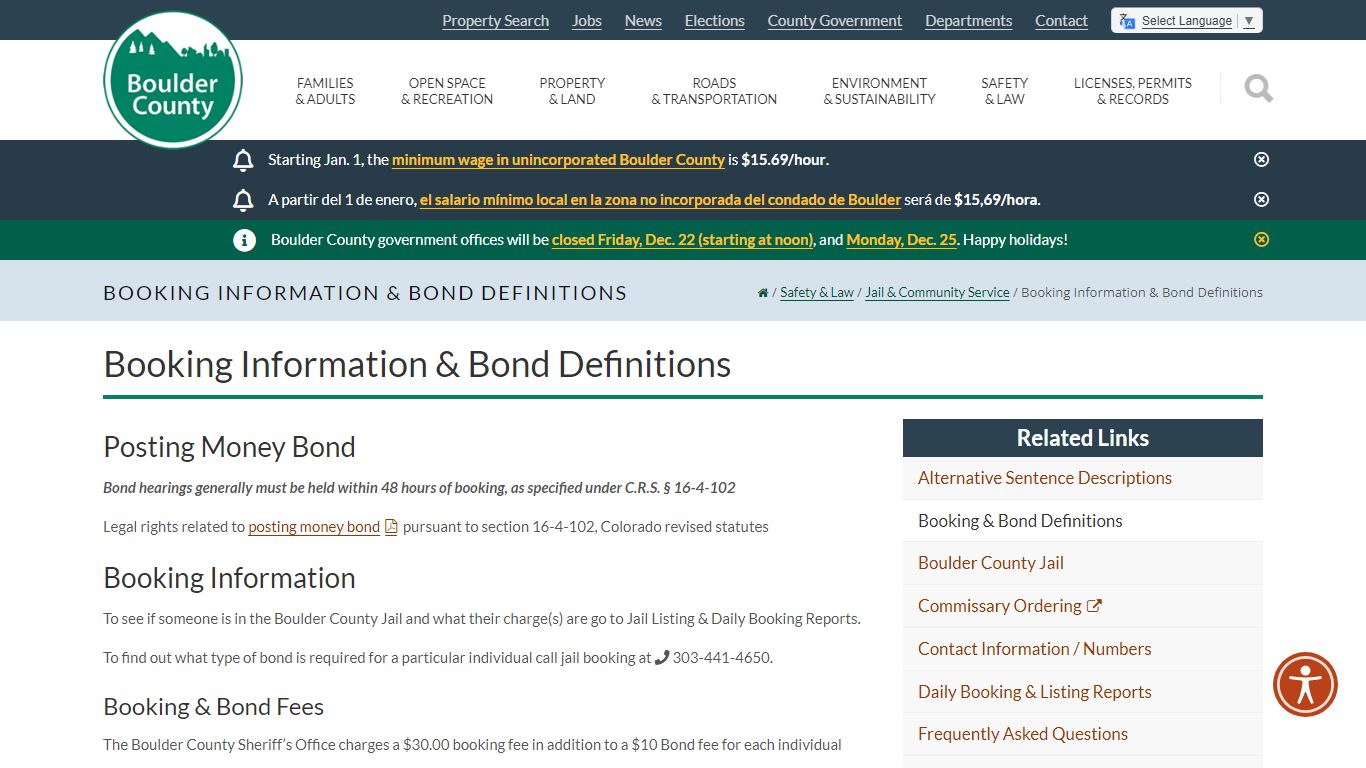Click the Boulder County logo
The image size is (1366, 768).
(173, 79)
